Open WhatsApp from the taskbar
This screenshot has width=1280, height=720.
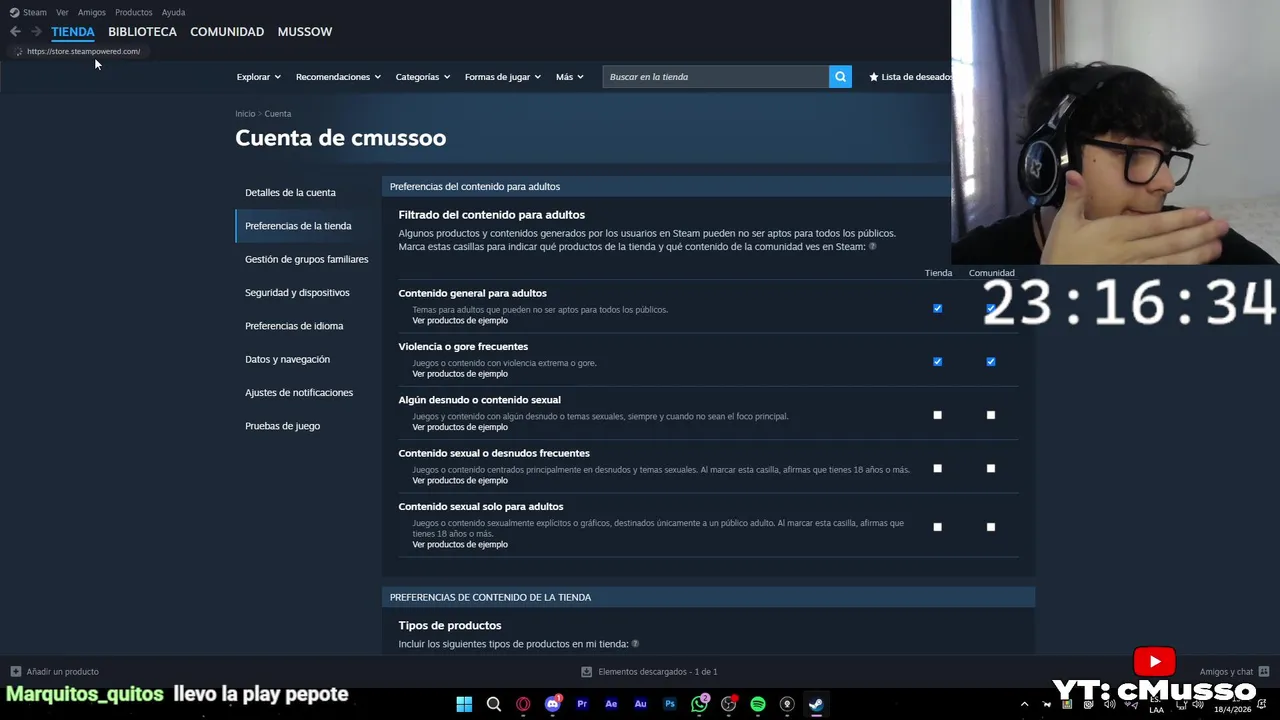pyautogui.click(x=699, y=704)
